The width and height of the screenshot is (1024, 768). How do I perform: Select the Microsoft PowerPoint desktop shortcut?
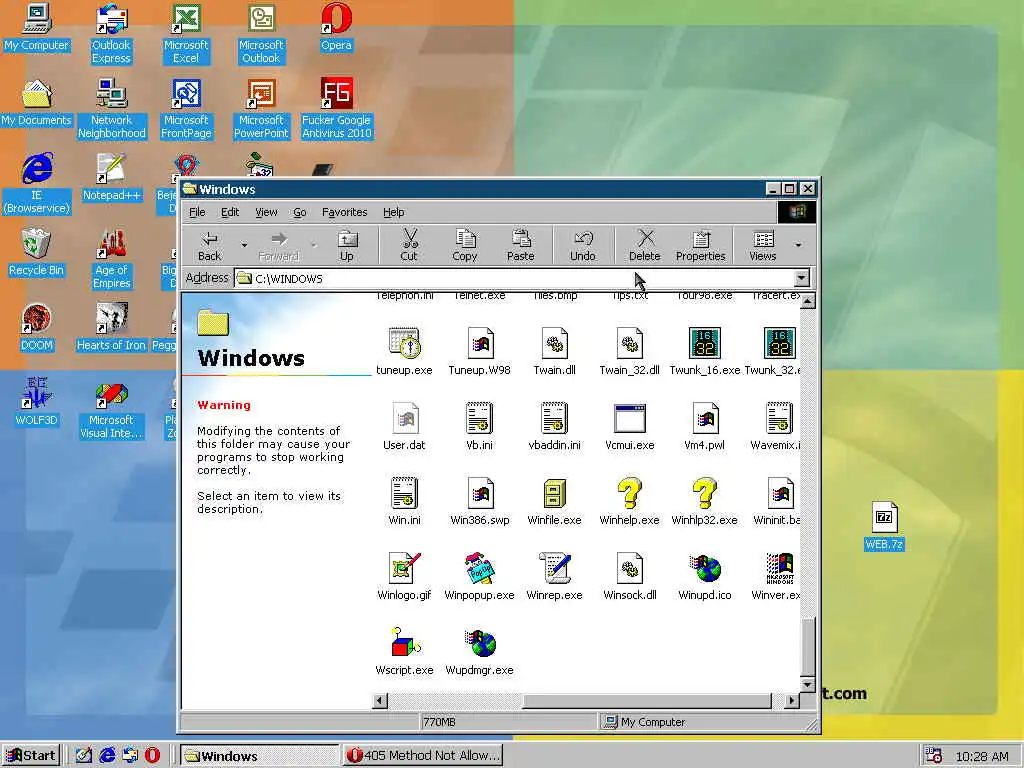pos(261,109)
